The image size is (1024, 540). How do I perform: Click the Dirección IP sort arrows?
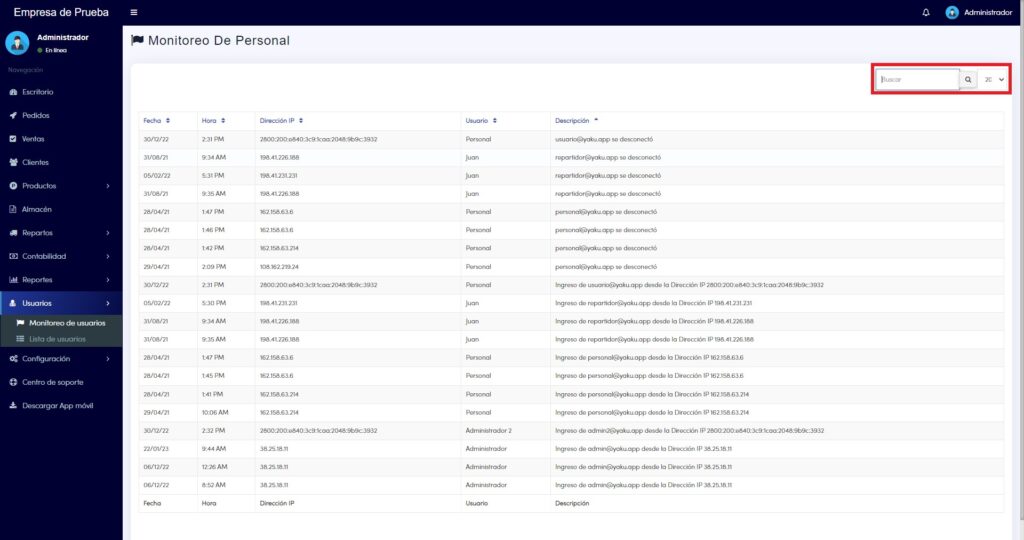(x=301, y=121)
